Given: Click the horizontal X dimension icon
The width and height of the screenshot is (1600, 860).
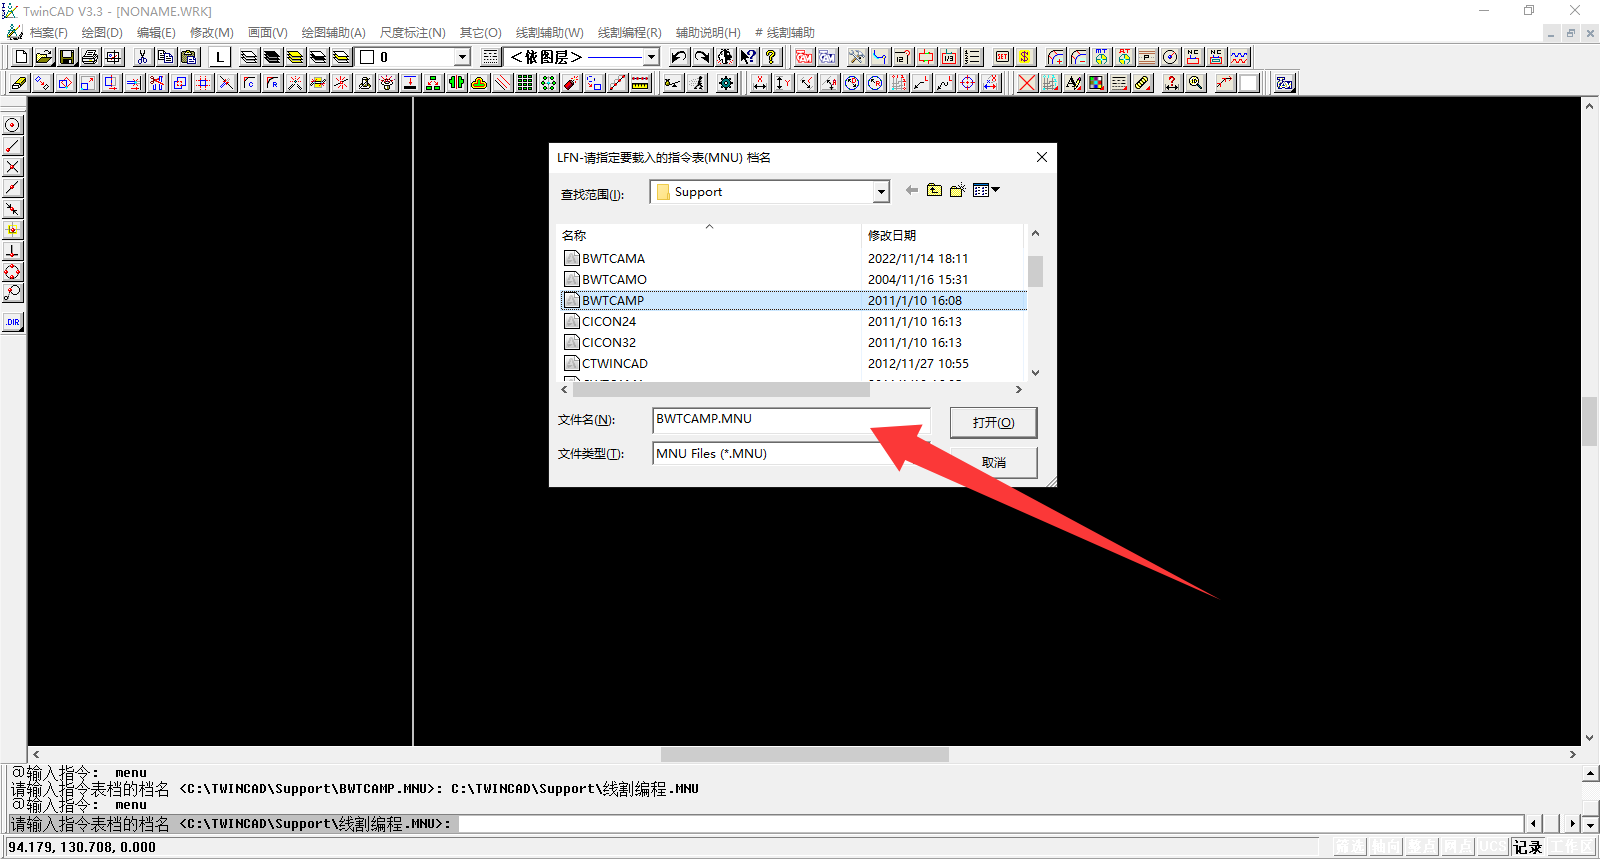Looking at the screenshot, I should [x=760, y=83].
